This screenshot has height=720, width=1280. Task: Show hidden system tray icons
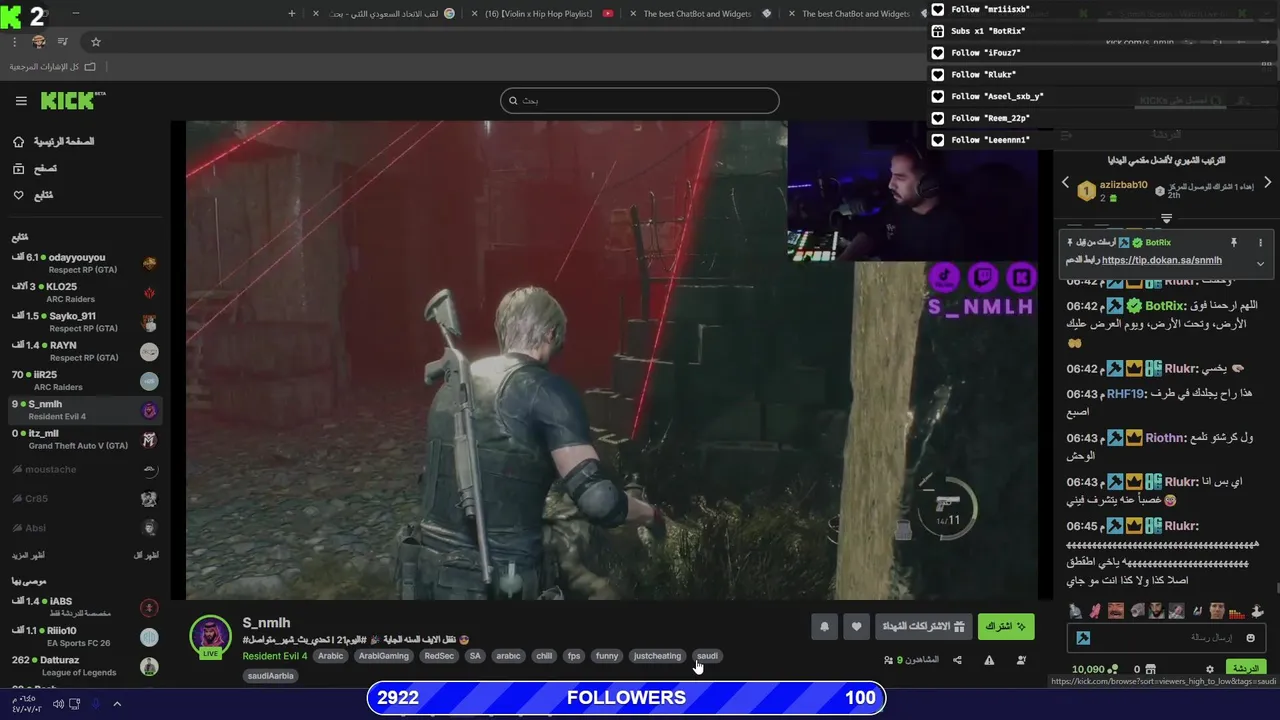(117, 704)
